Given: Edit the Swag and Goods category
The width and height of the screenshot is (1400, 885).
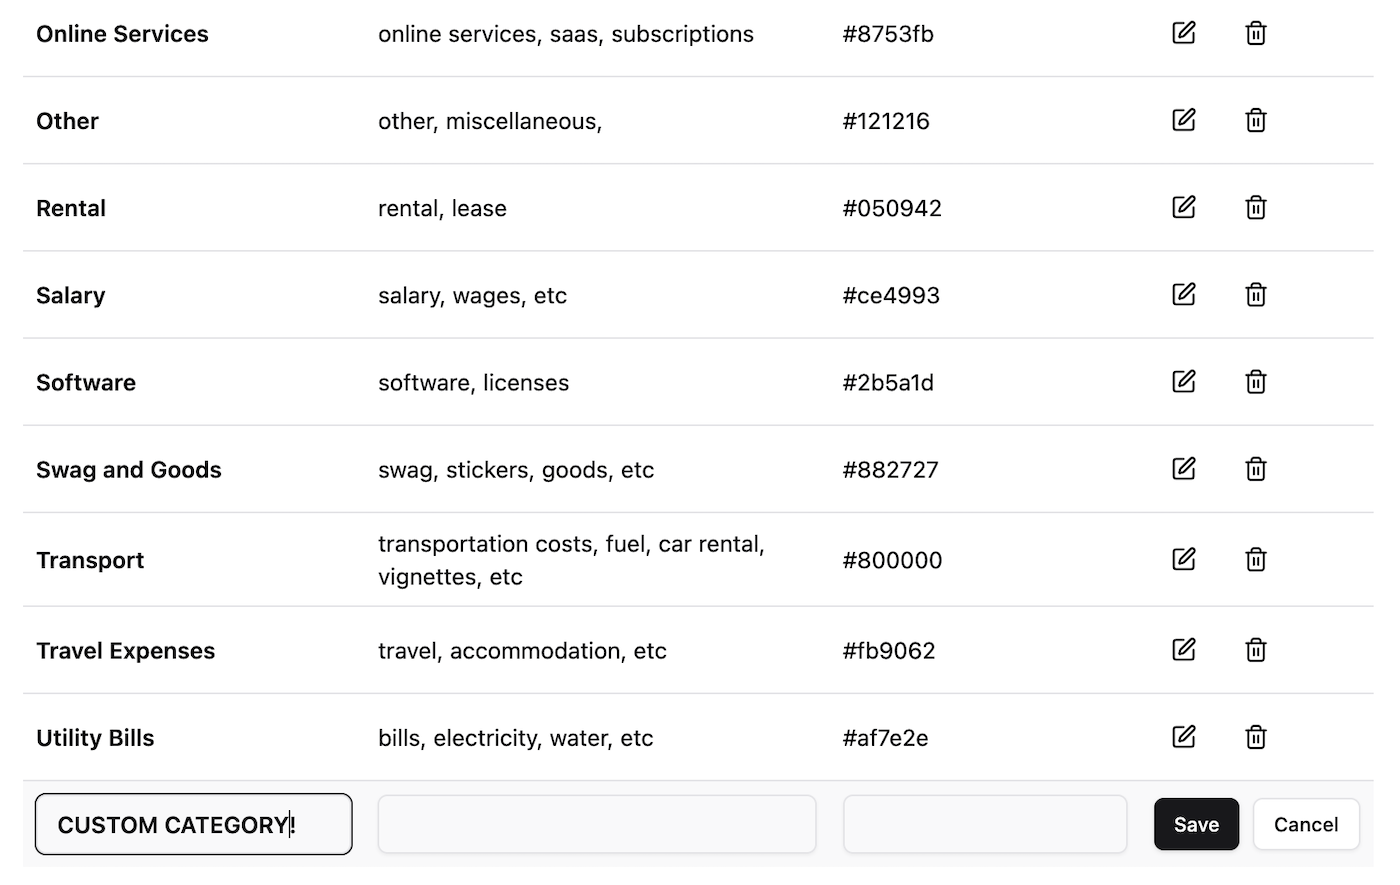Looking at the screenshot, I should point(1184,468).
